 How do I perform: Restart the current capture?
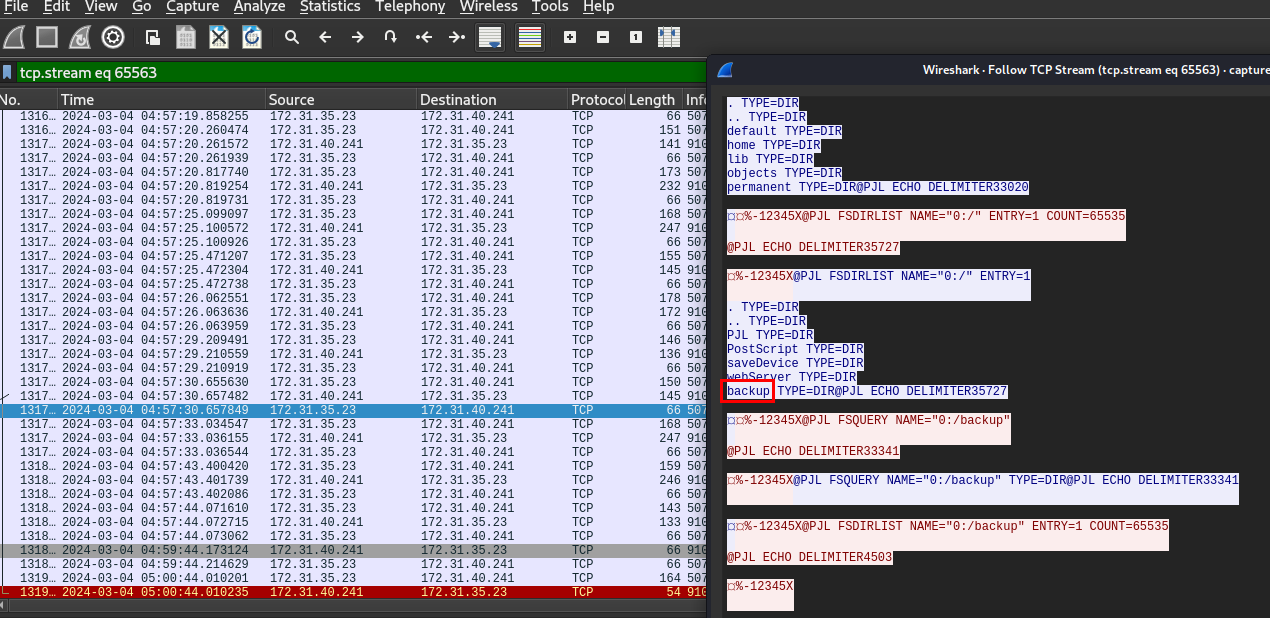pos(80,37)
